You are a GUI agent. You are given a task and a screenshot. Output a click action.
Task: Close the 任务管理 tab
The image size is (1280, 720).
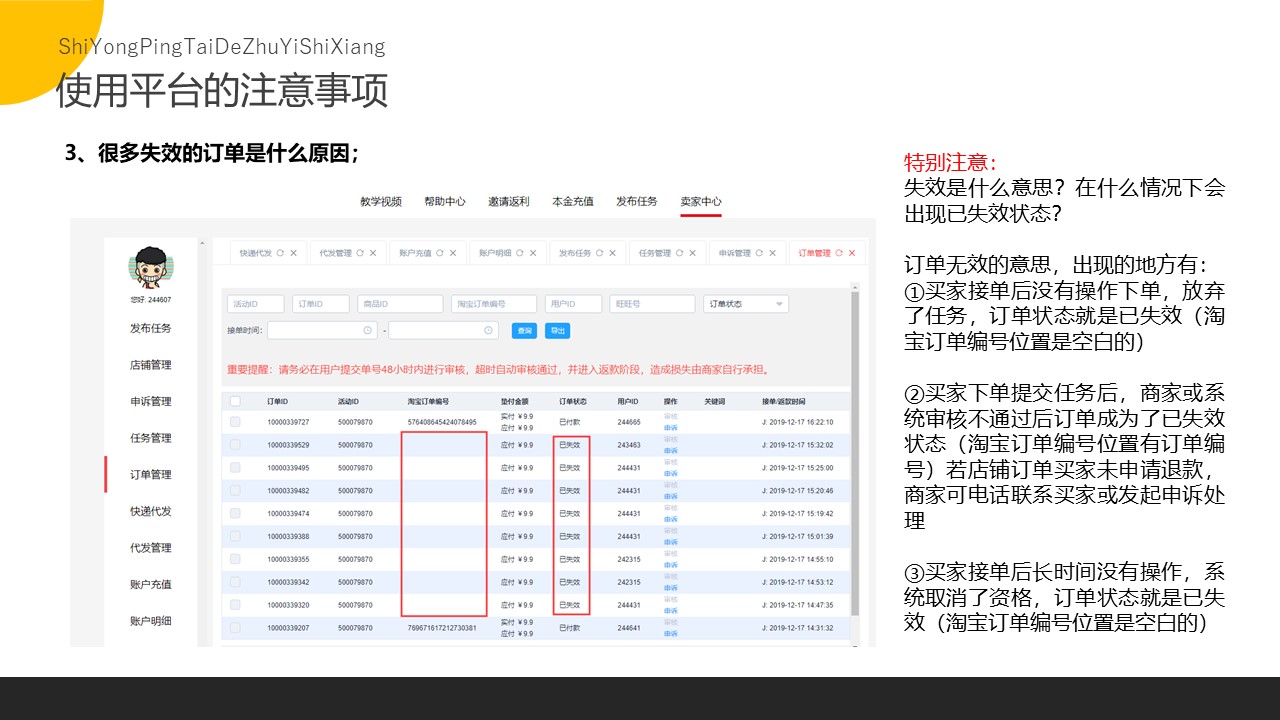click(x=692, y=253)
